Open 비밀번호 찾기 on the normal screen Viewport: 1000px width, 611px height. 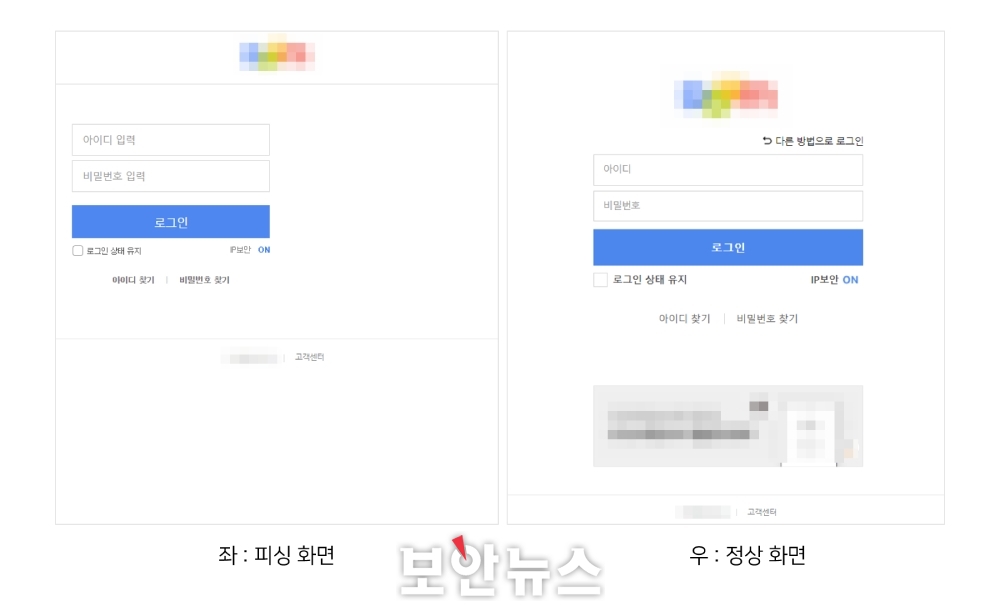point(767,318)
